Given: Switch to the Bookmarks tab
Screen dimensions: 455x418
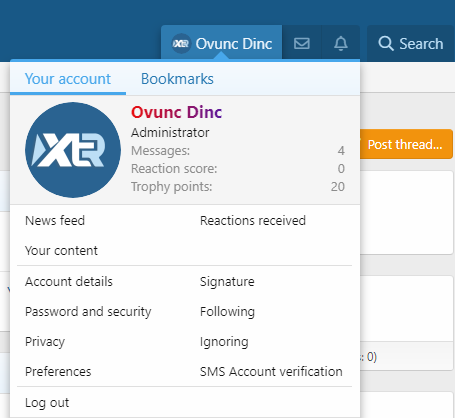Looking at the screenshot, I should 177,79.
